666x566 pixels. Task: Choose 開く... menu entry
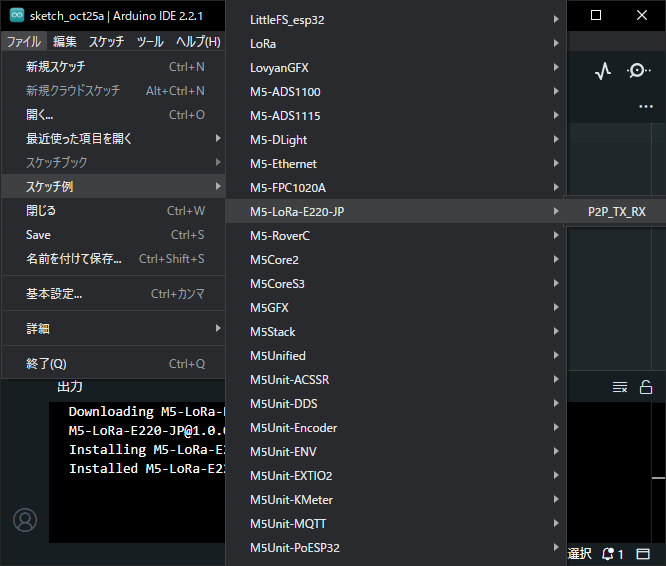click(113, 115)
